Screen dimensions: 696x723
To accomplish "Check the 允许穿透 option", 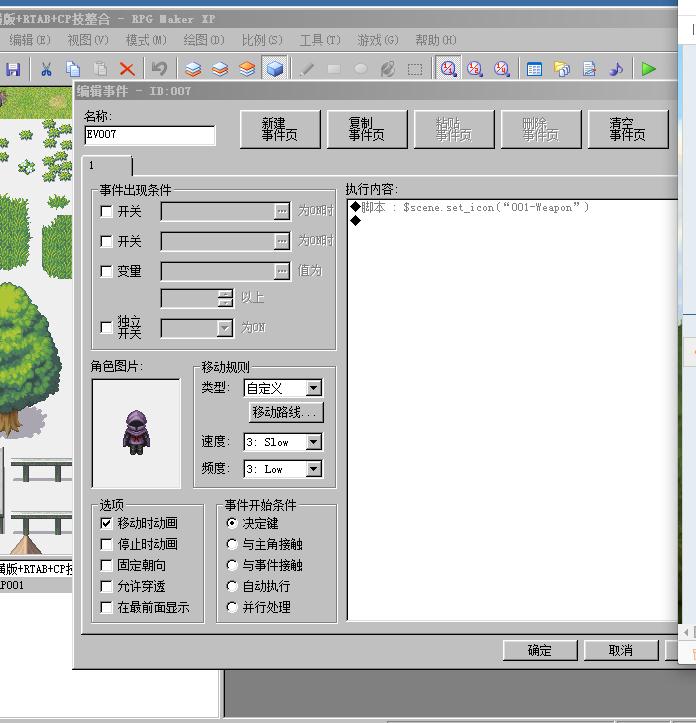I will [107, 587].
